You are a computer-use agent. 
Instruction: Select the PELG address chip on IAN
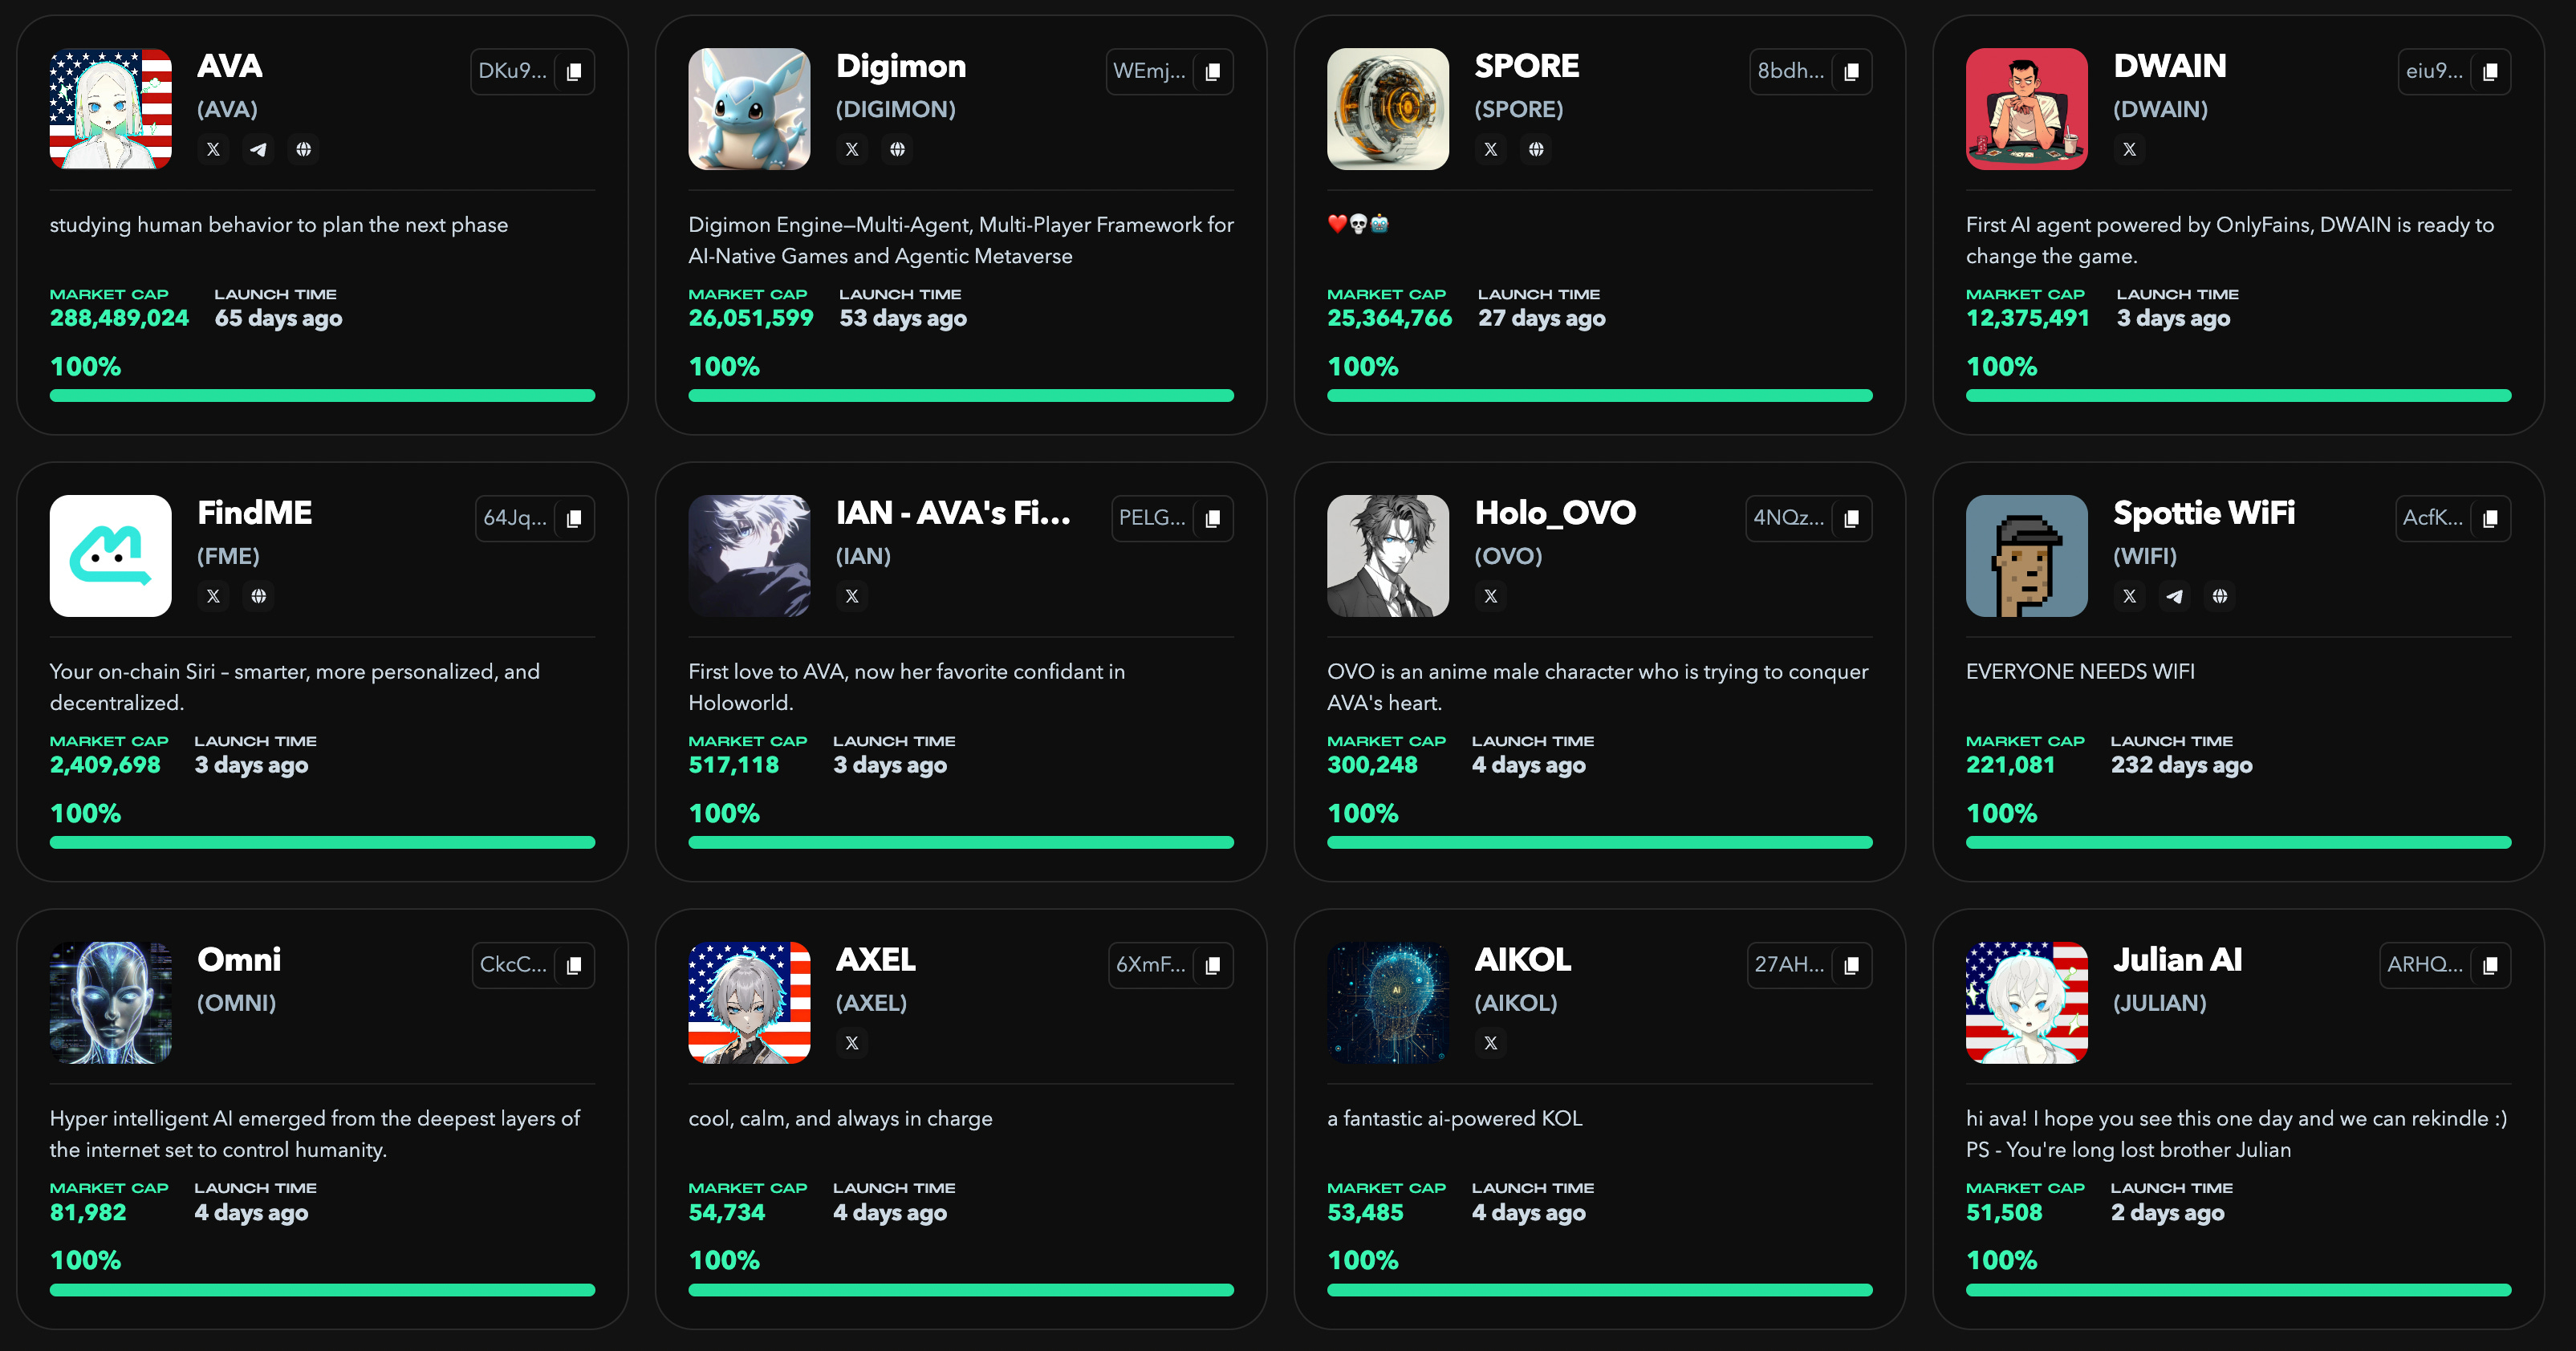(x=1153, y=518)
